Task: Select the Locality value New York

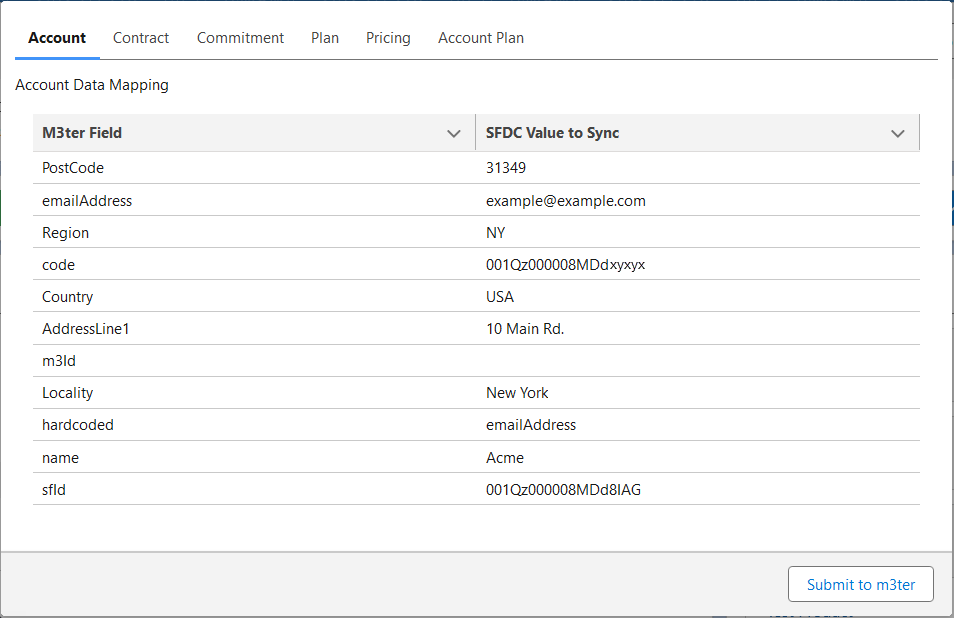Action: [x=517, y=393]
